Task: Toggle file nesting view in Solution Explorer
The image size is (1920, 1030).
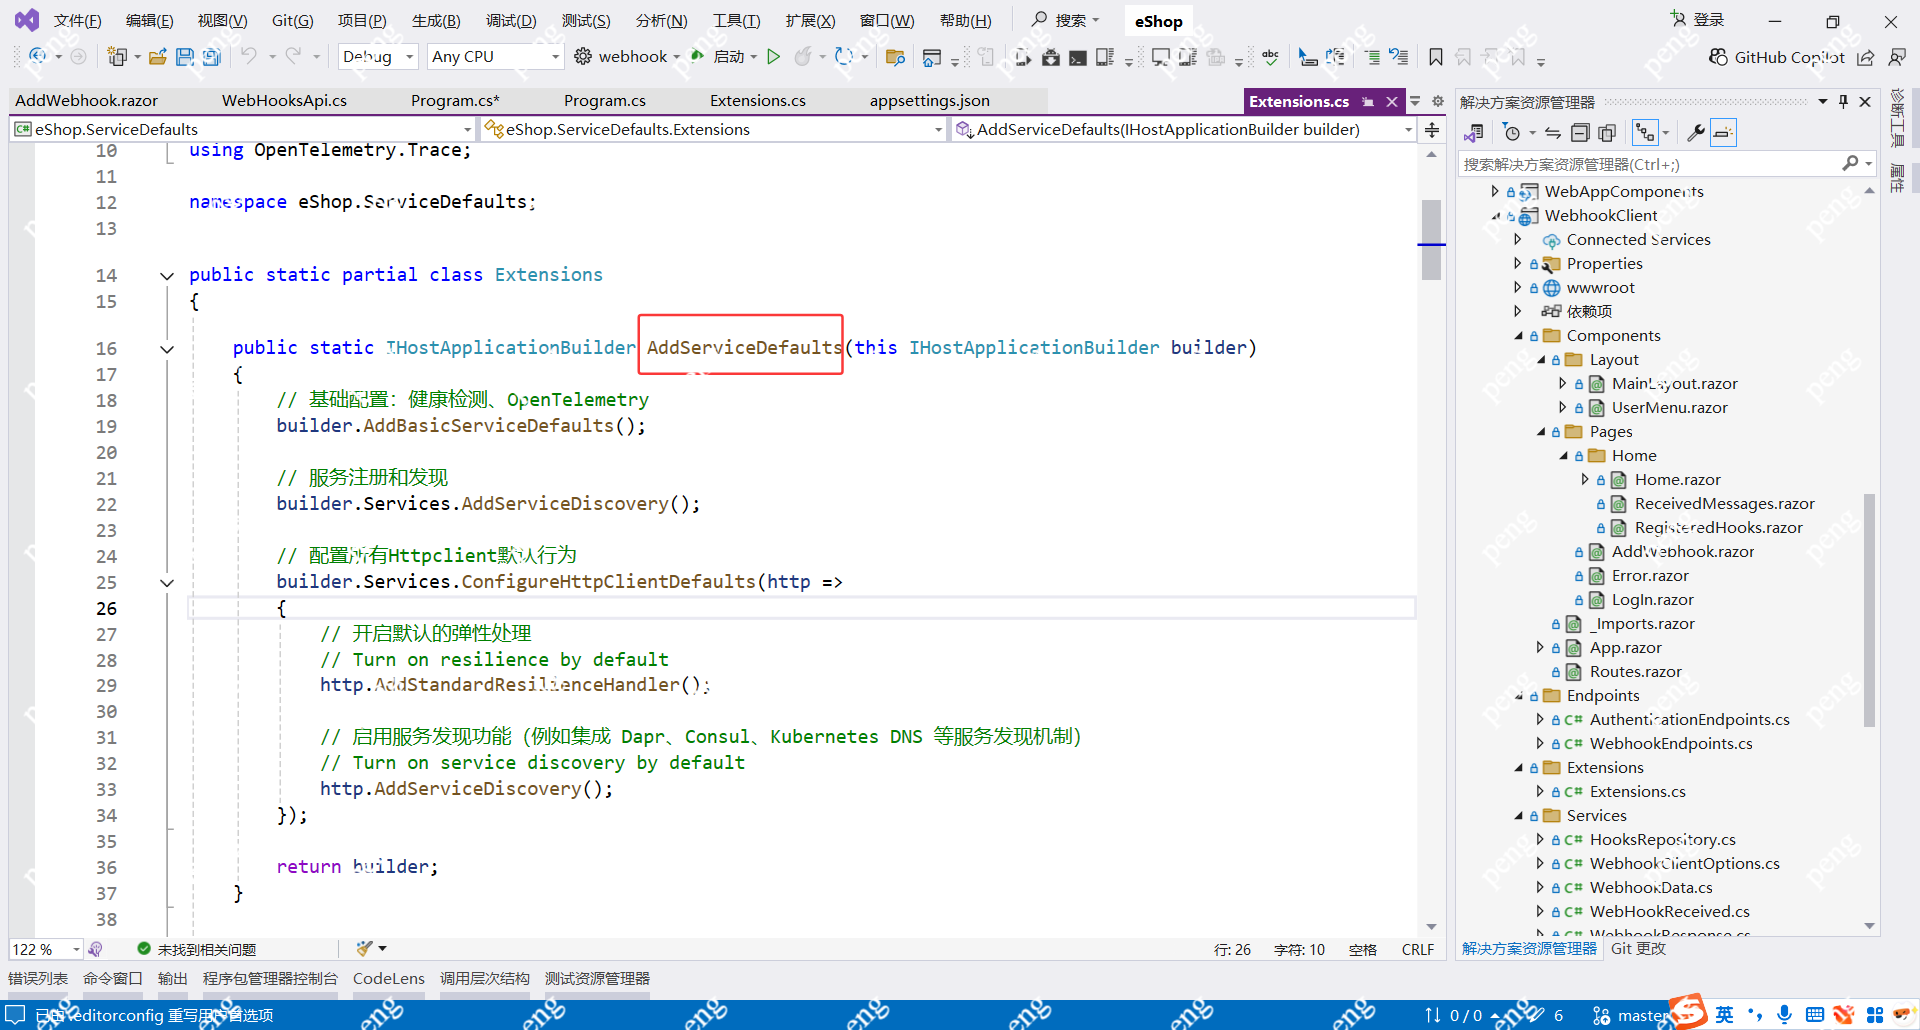Action: coord(1645,133)
